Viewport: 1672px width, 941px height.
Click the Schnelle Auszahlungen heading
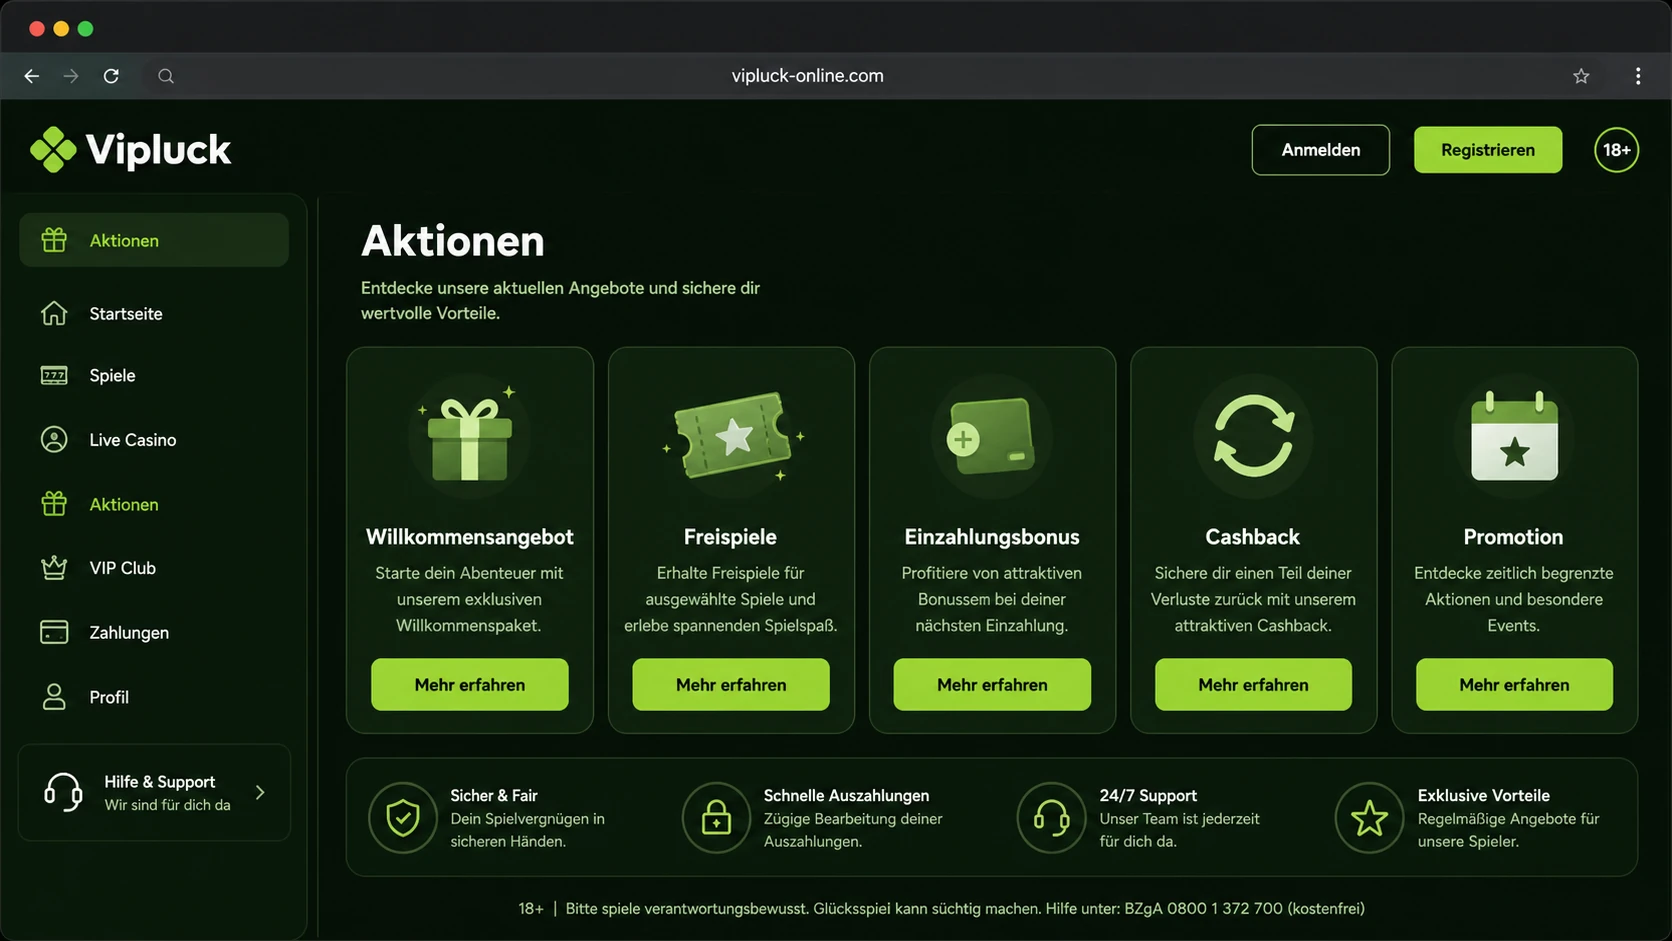pos(846,795)
